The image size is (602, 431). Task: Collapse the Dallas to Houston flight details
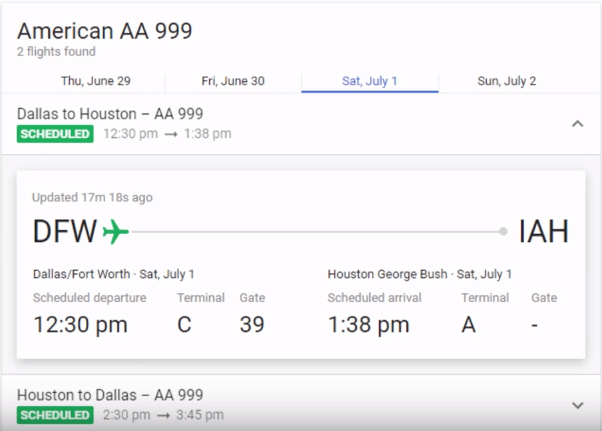[x=577, y=124]
